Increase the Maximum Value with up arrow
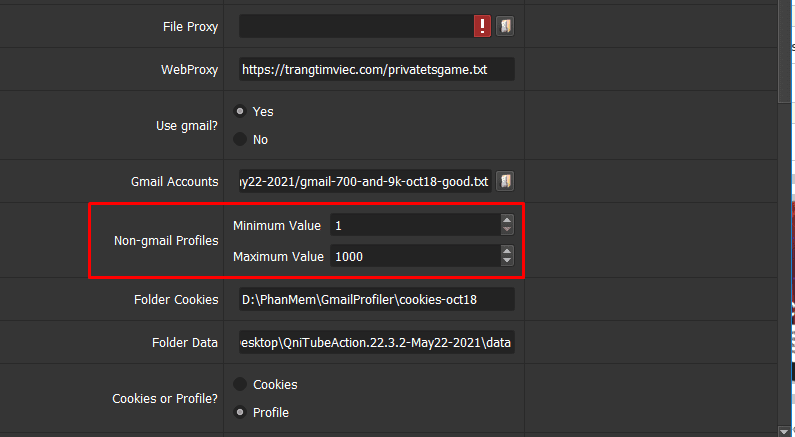The width and height of the screenshot is (795, 437). 507,251
